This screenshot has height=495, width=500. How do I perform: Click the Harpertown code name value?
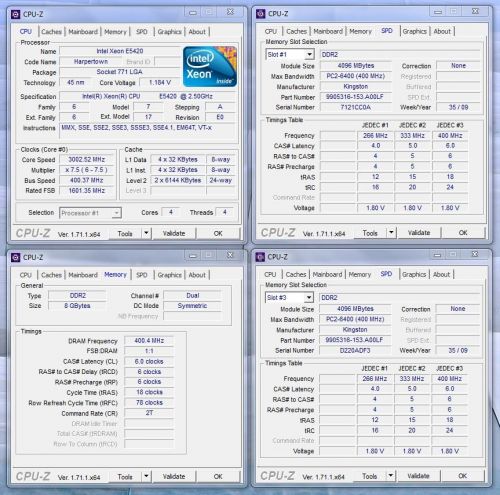coord(91,62)
